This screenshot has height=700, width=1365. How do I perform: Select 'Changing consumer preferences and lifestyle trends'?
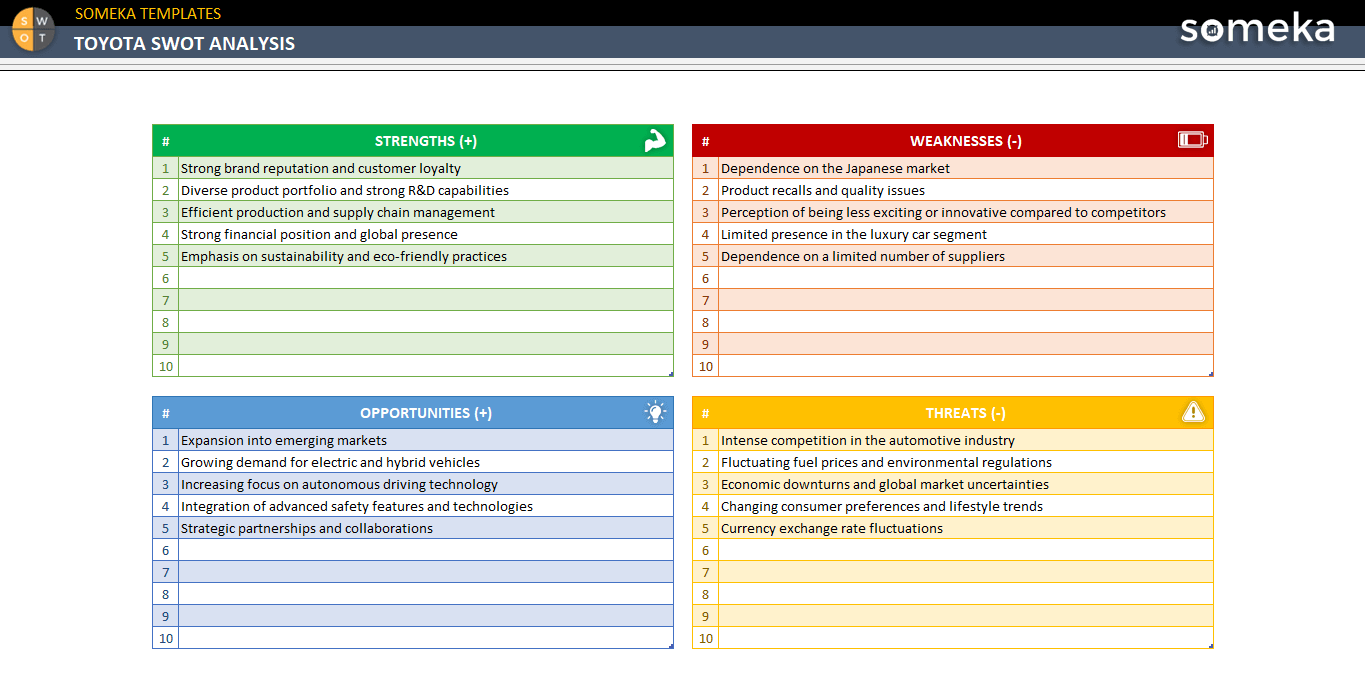pyautogui.click(x=966, y=506)
